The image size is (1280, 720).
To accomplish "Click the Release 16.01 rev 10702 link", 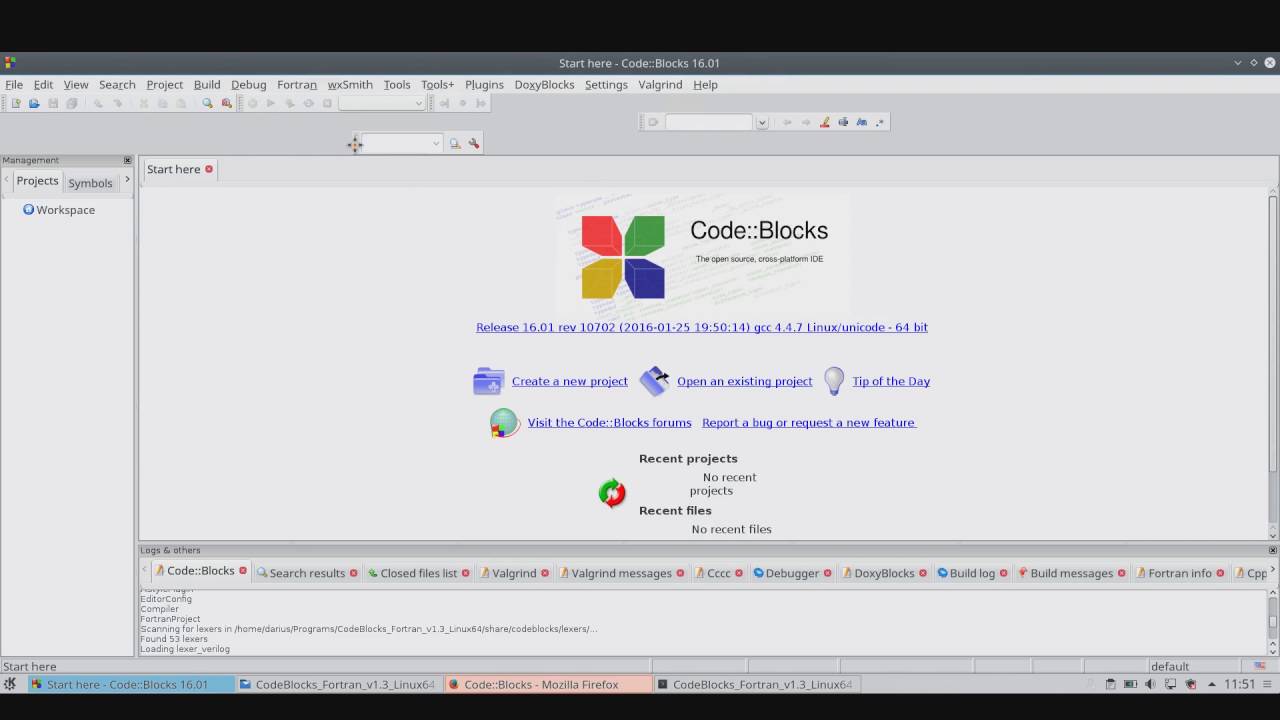I will (702, 327).
